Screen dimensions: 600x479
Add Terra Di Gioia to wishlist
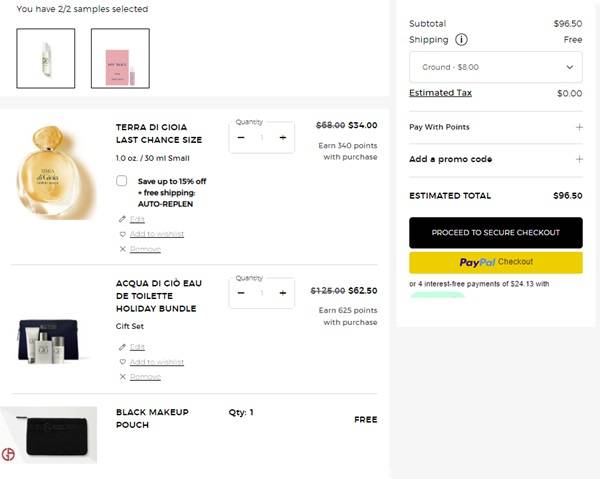click(155, 234)
